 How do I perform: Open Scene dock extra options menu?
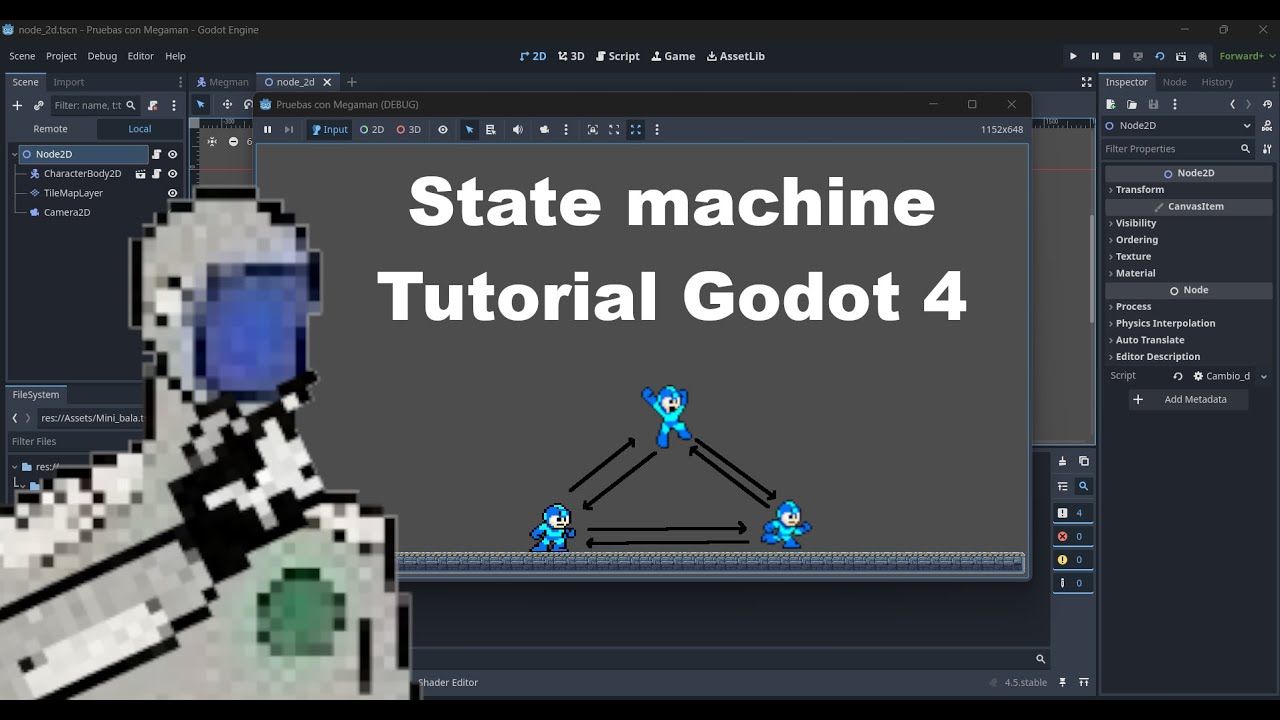[174, 105]
